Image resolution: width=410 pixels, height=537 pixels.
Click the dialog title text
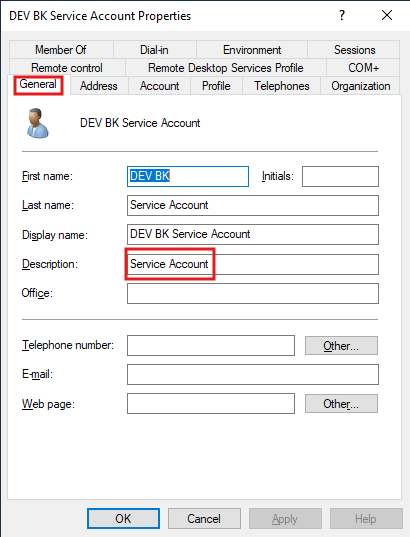click(x=100, y=16)
